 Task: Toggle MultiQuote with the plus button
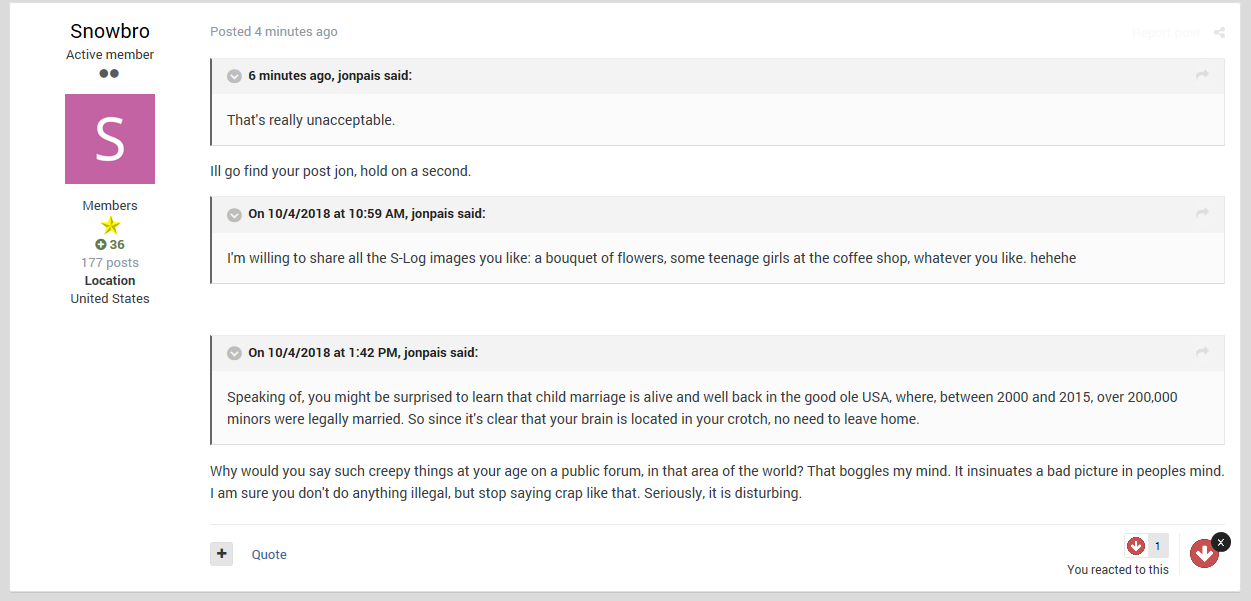coord(221,553)
